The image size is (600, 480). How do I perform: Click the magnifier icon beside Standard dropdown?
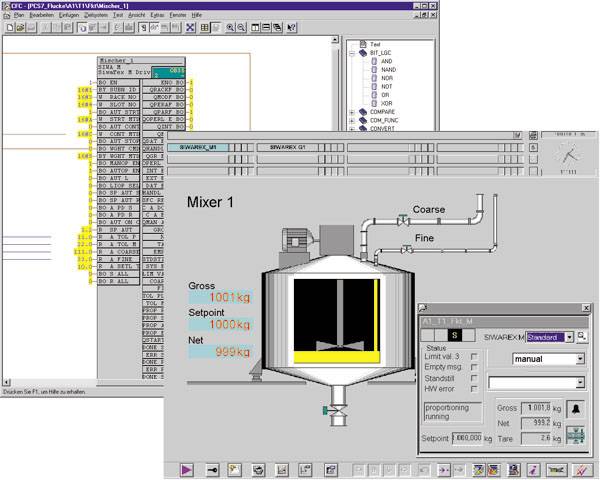point(582,337)
